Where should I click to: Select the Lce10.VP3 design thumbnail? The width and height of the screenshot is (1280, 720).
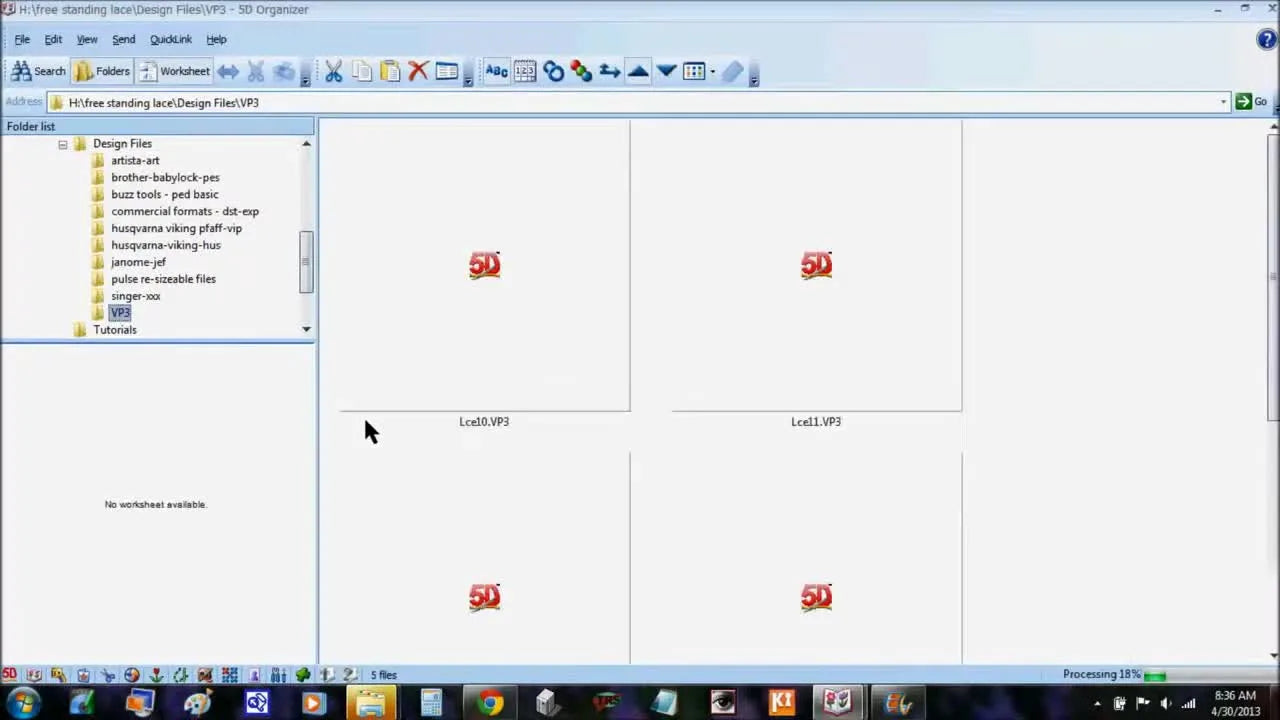[484, 265]
